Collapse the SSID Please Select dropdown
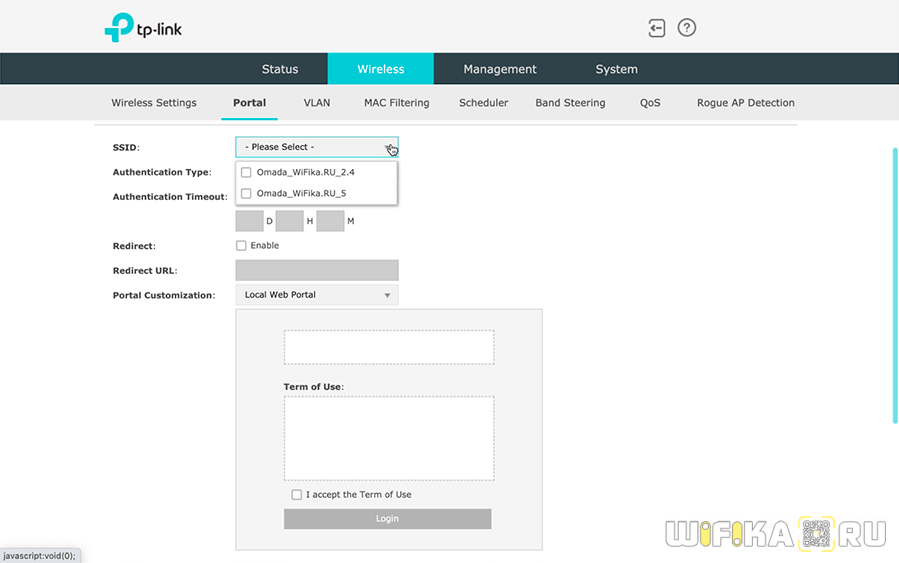Image resolution: width=899 pixels, height=563 pixels. pos(316,147)
